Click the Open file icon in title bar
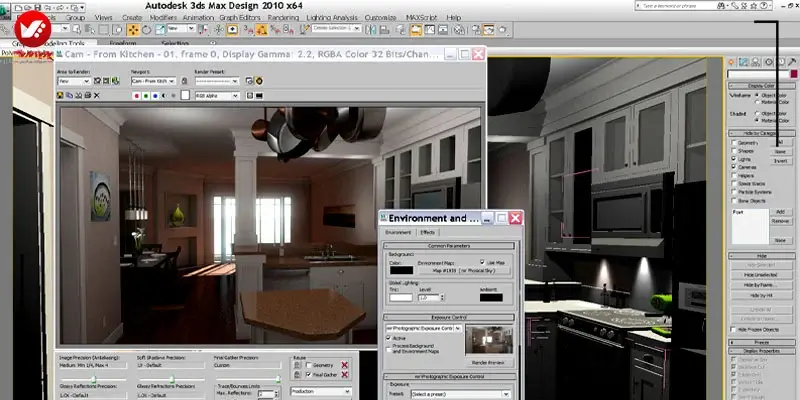Screen dimensions: 800x400 (28, 7)
